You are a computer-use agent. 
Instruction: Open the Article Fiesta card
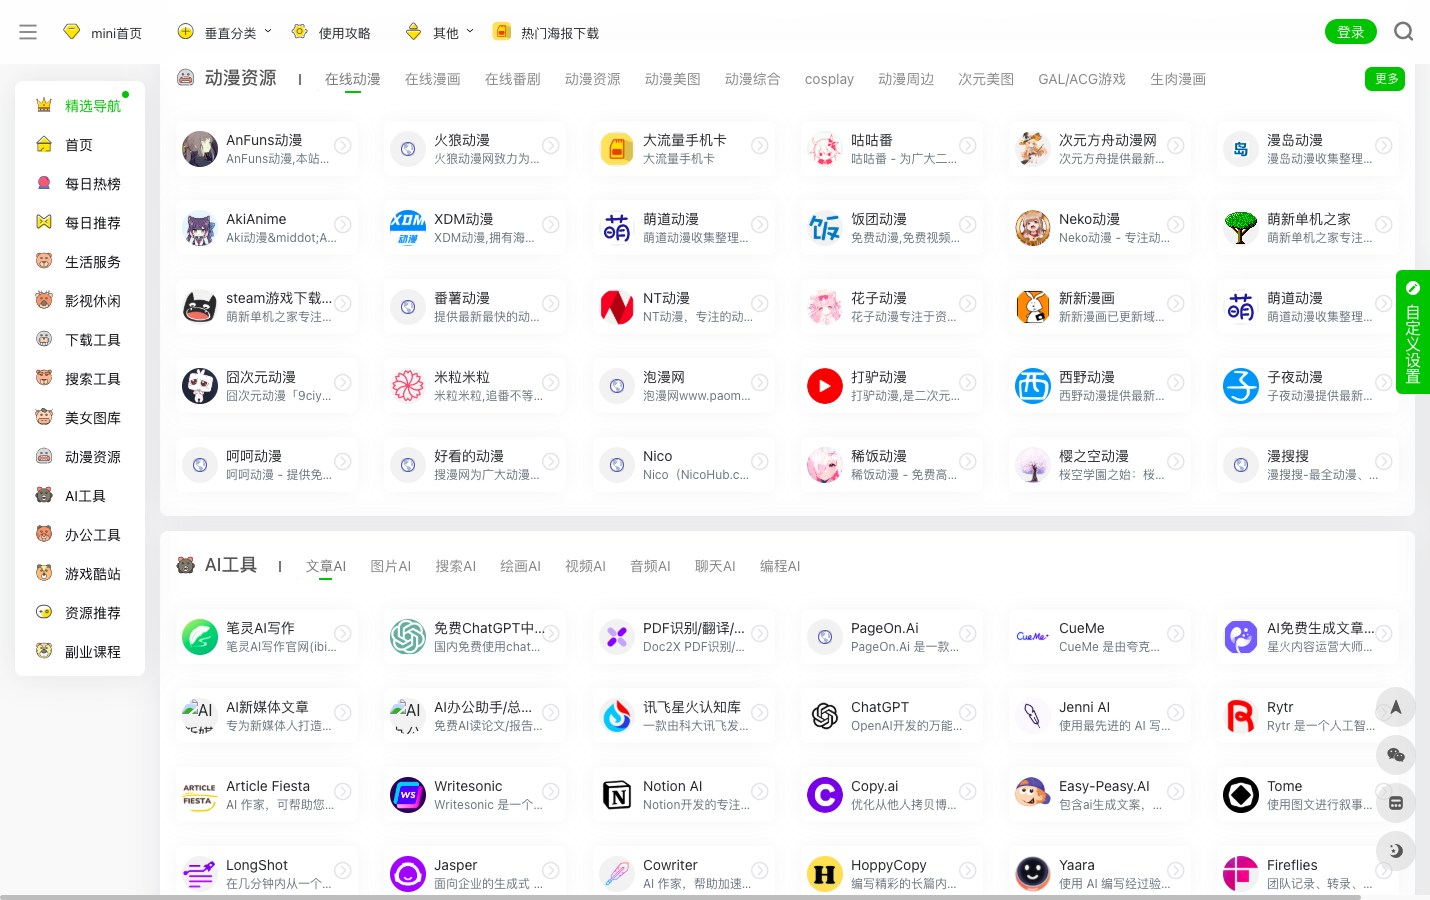(x=267, y=795)
